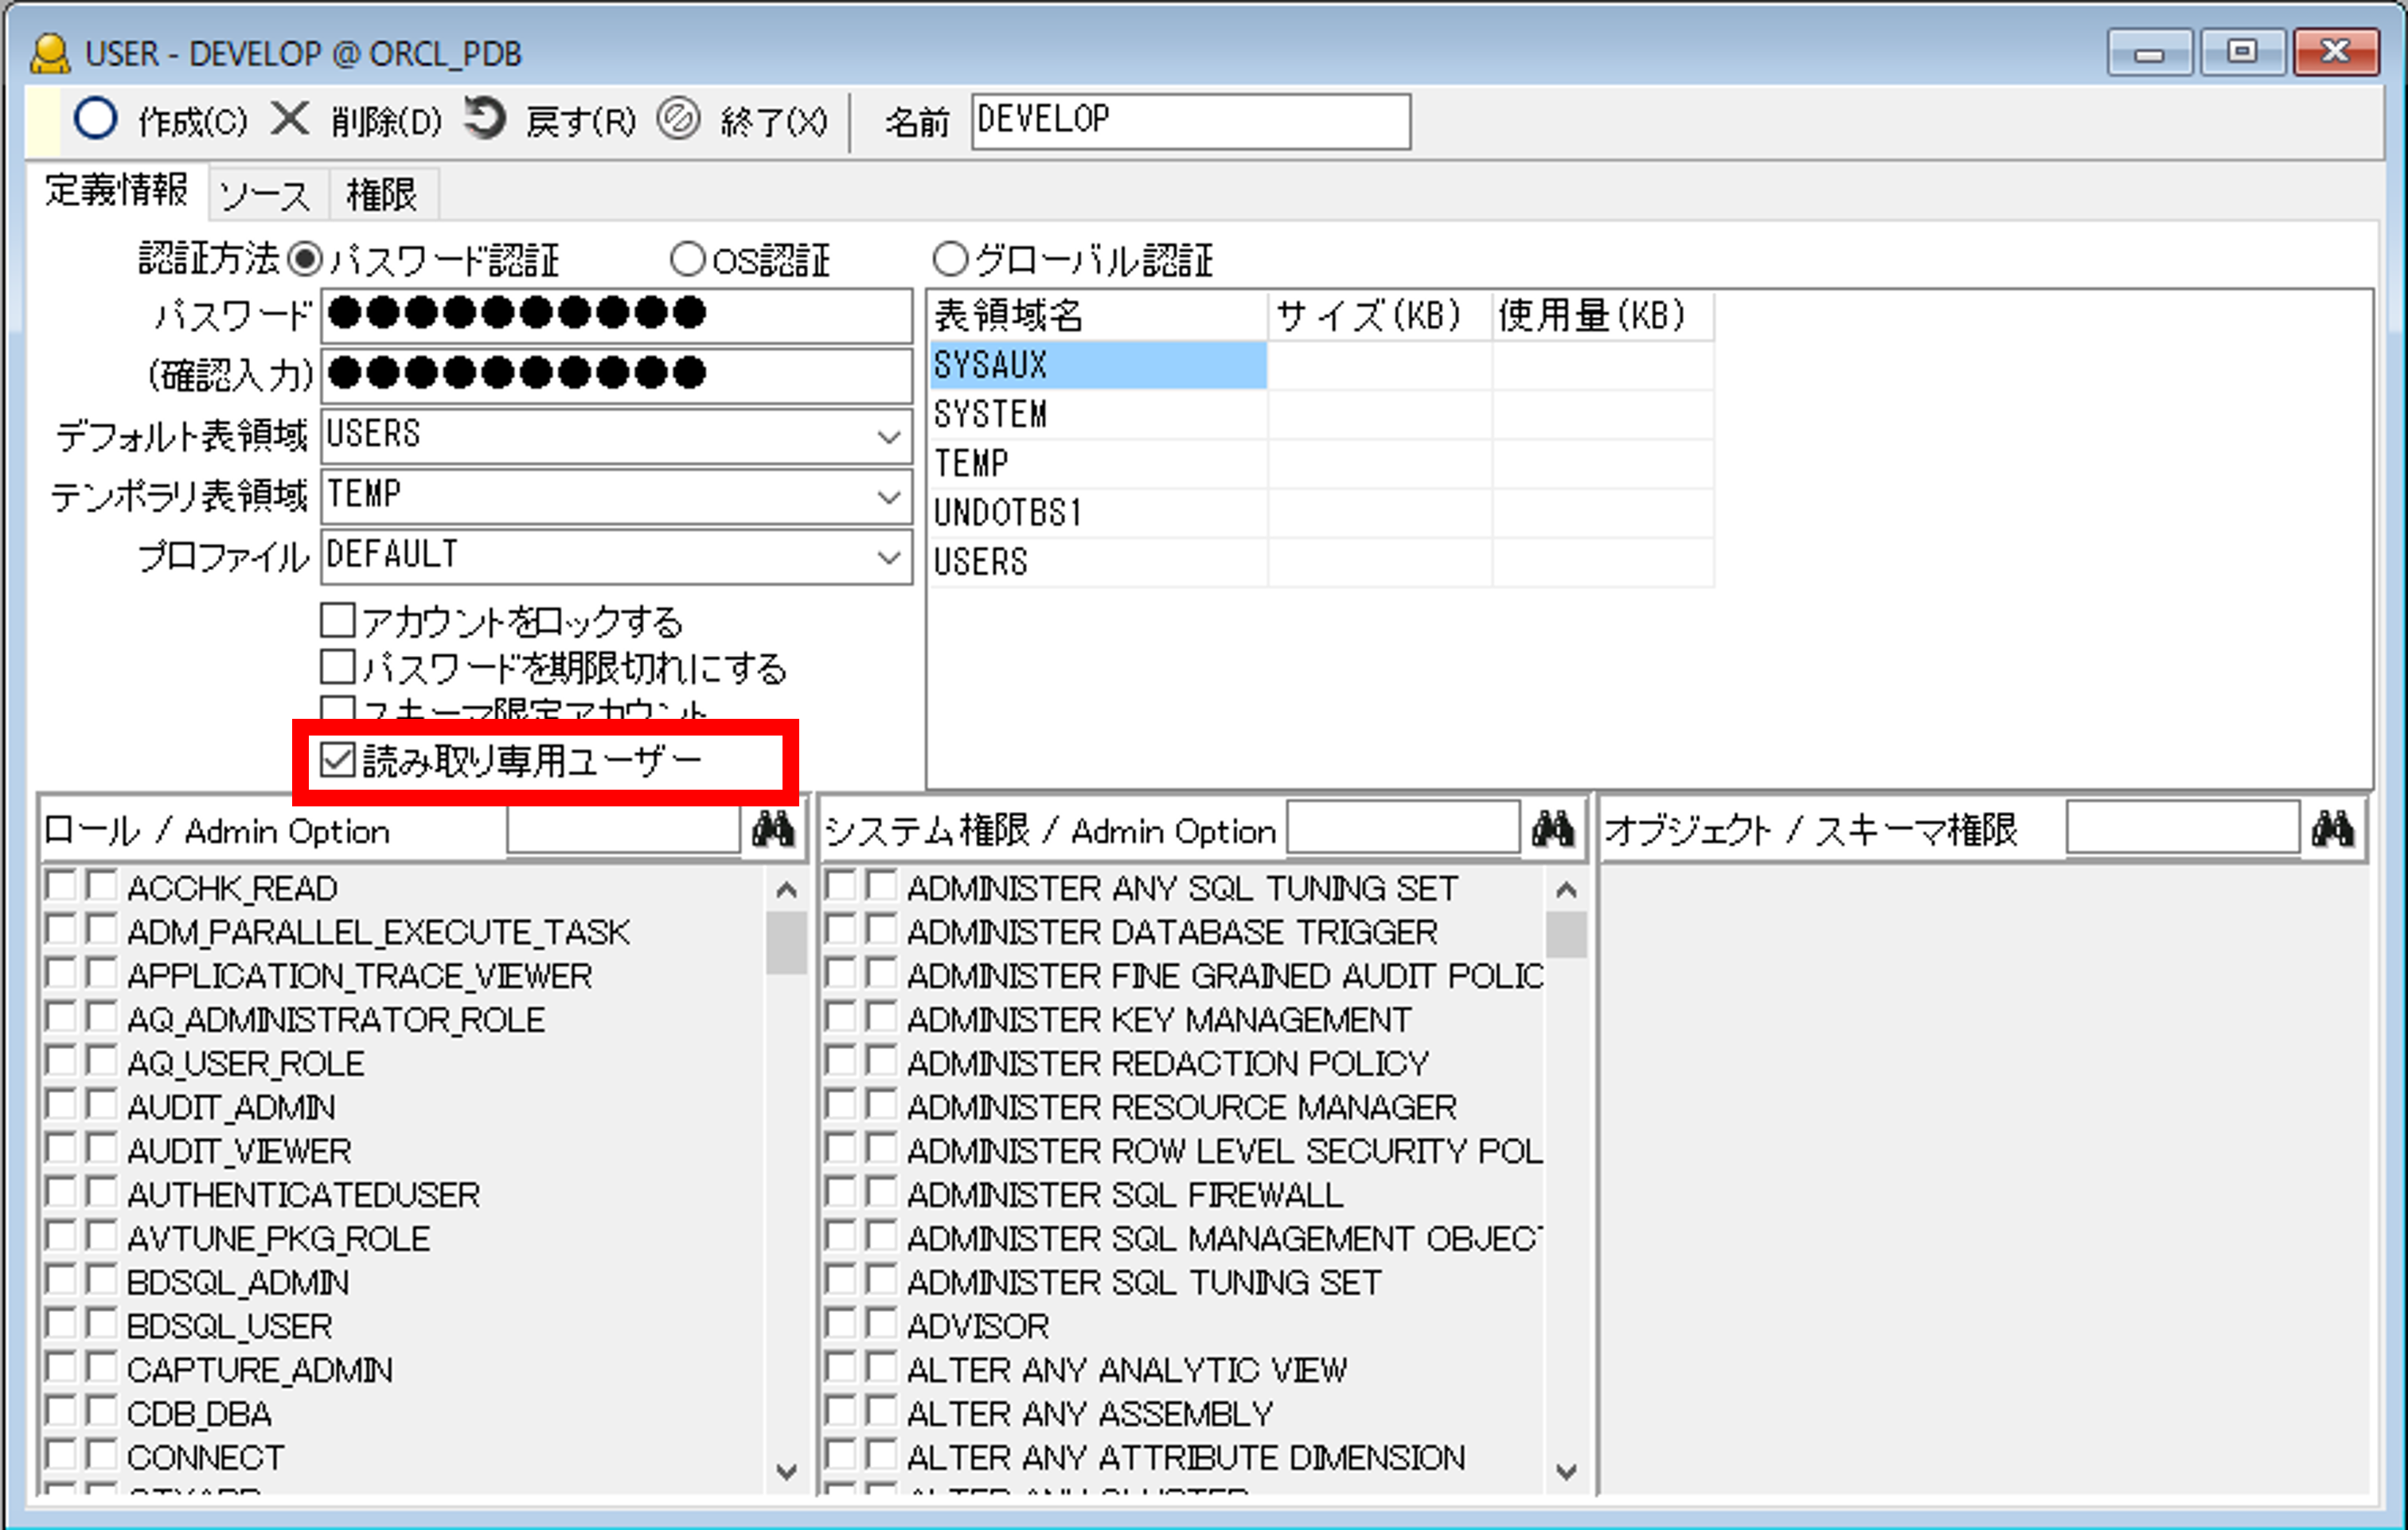
Task: Enable the lock account (アカウントをロックする) checkbox
Action: 338,620
